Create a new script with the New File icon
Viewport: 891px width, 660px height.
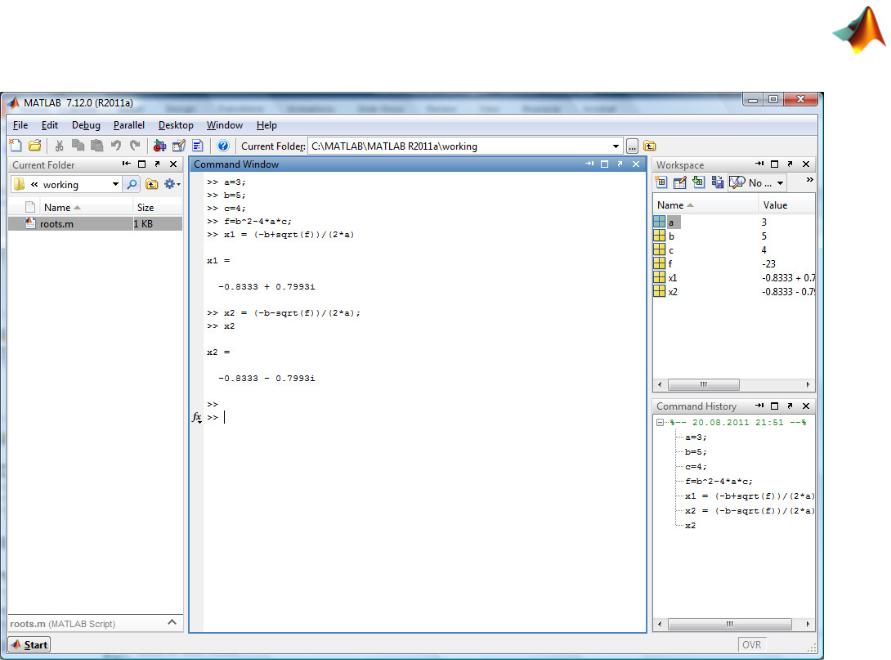pyautogui.click(x=16, y=146)
